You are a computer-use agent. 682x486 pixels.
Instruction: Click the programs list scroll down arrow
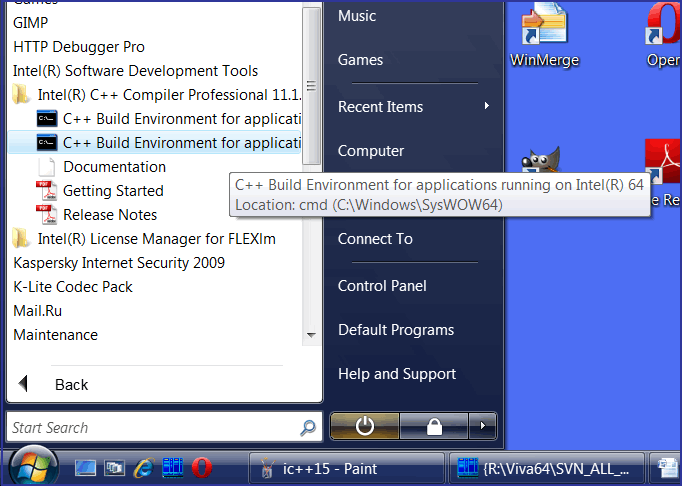click(311, 335)
